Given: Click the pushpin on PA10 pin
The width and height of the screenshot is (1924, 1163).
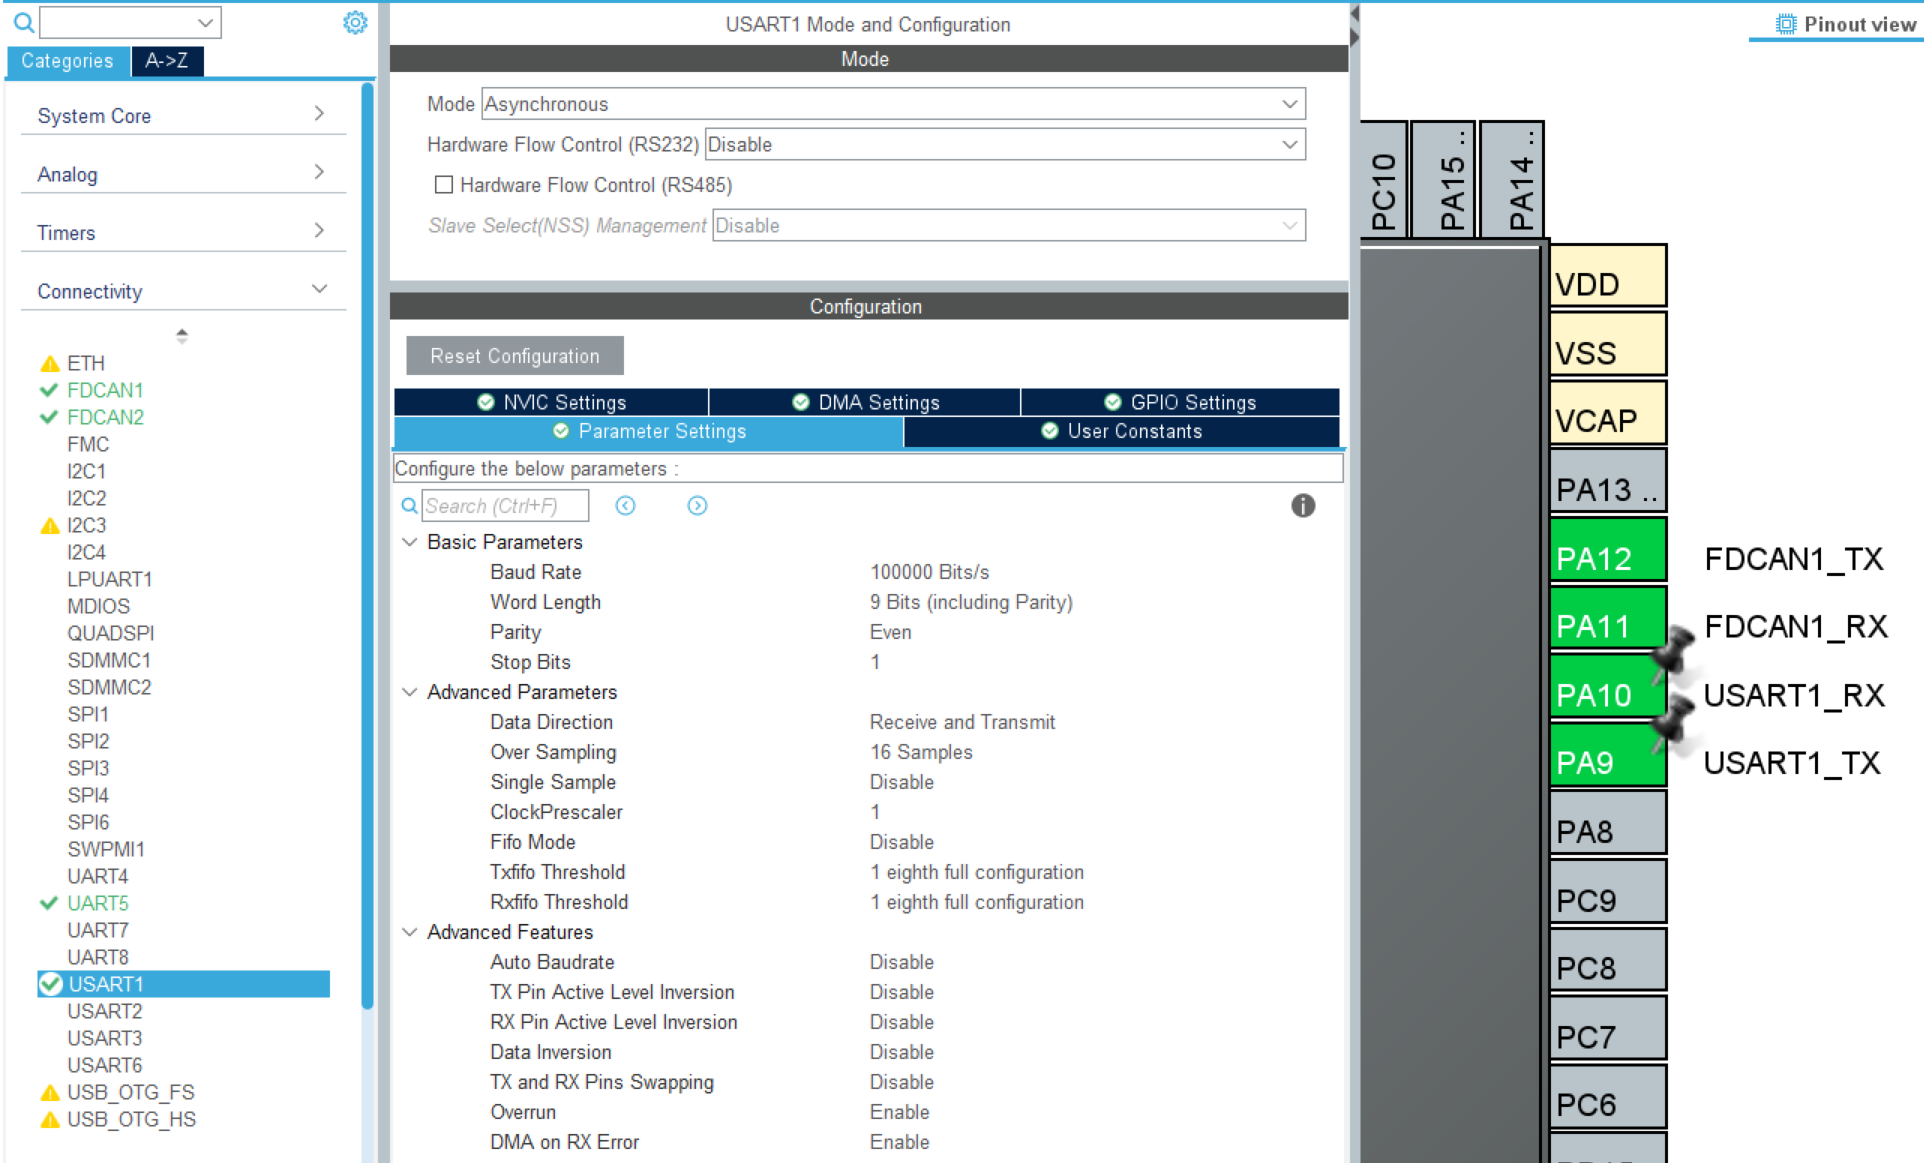Looking at the screenshot, I should point(1671,654).
